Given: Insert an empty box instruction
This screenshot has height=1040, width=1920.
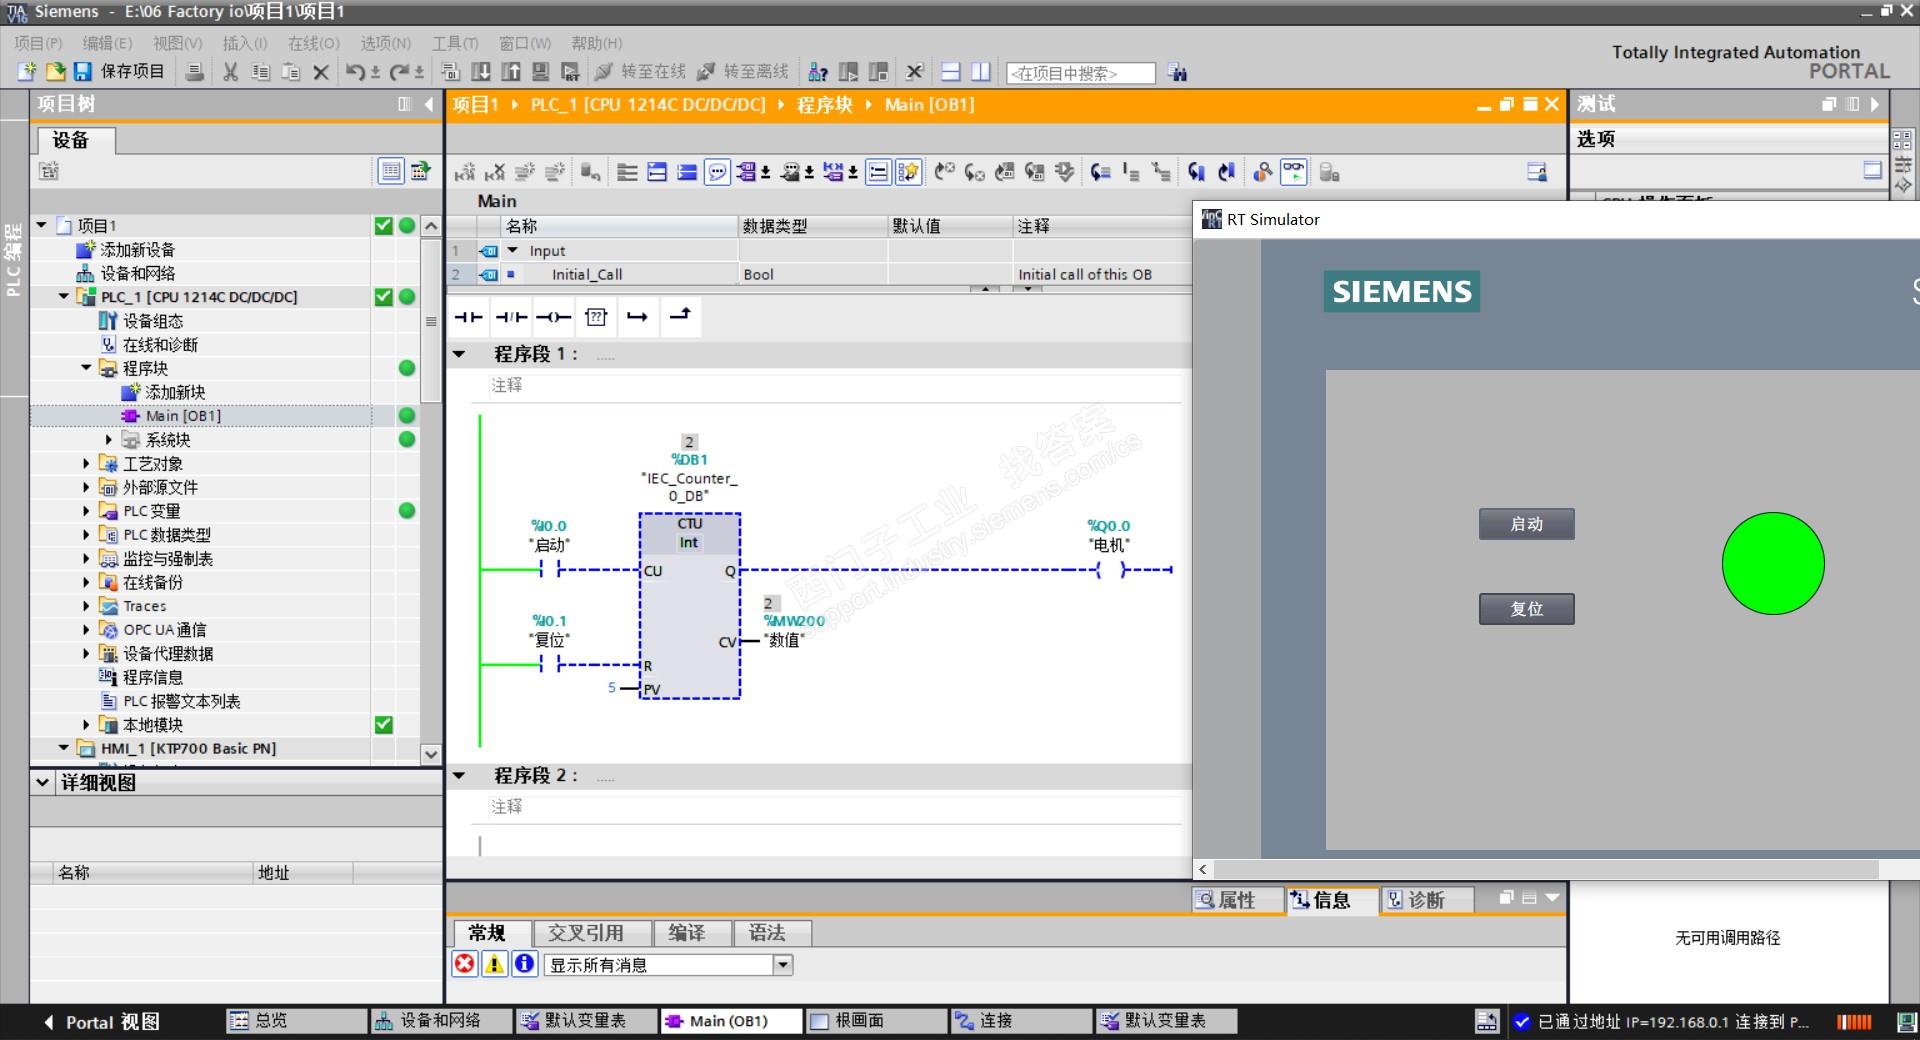Looking at the screenshot, I should point(596,317).
